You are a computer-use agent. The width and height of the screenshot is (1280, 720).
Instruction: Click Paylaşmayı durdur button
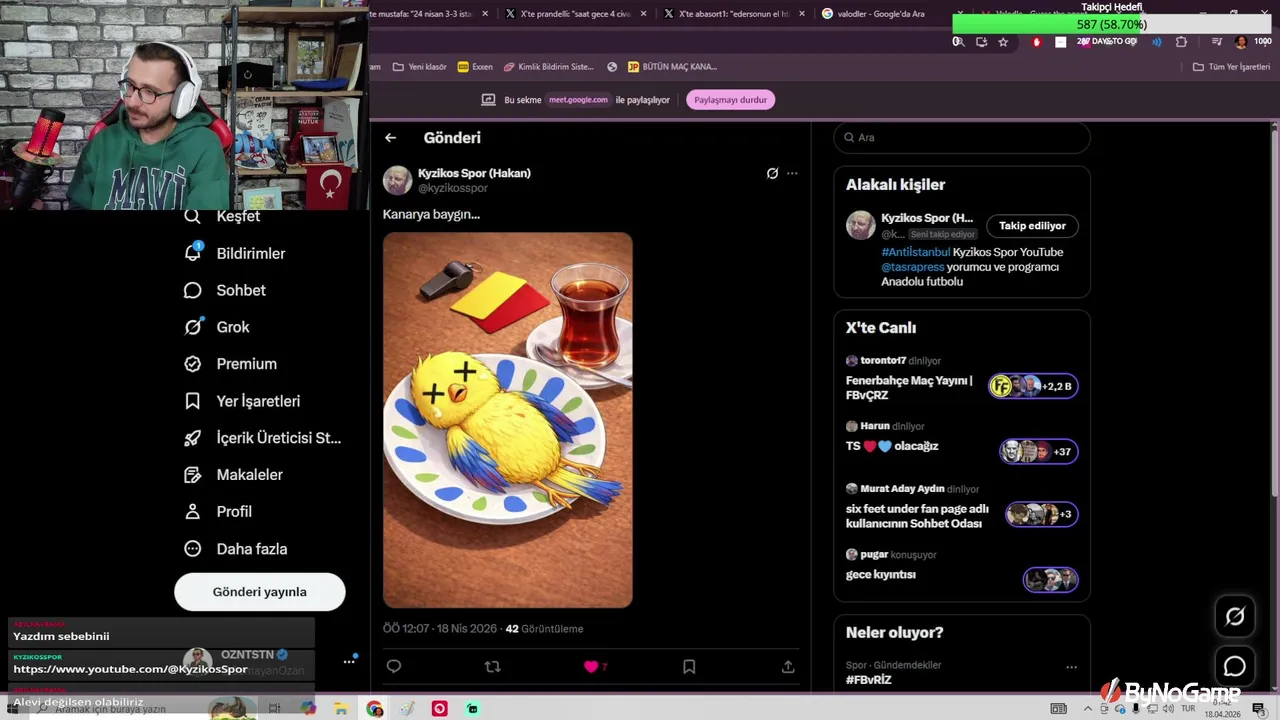730,100
